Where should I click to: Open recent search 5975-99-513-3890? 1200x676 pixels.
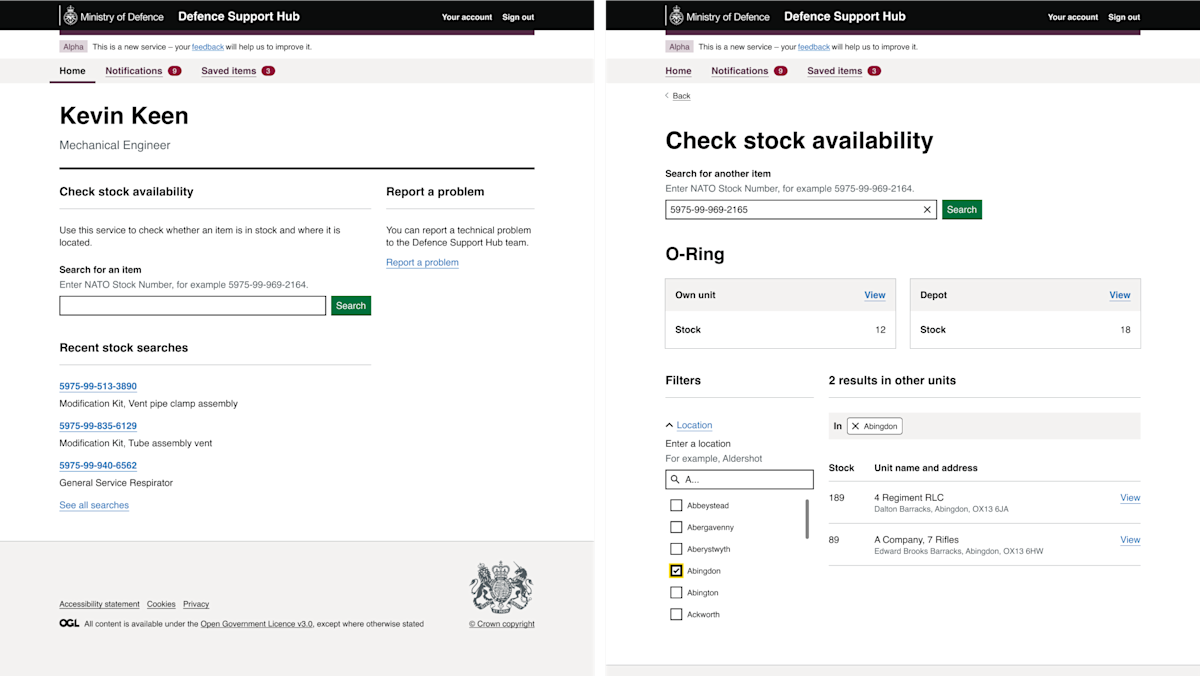tap(98, 386)
